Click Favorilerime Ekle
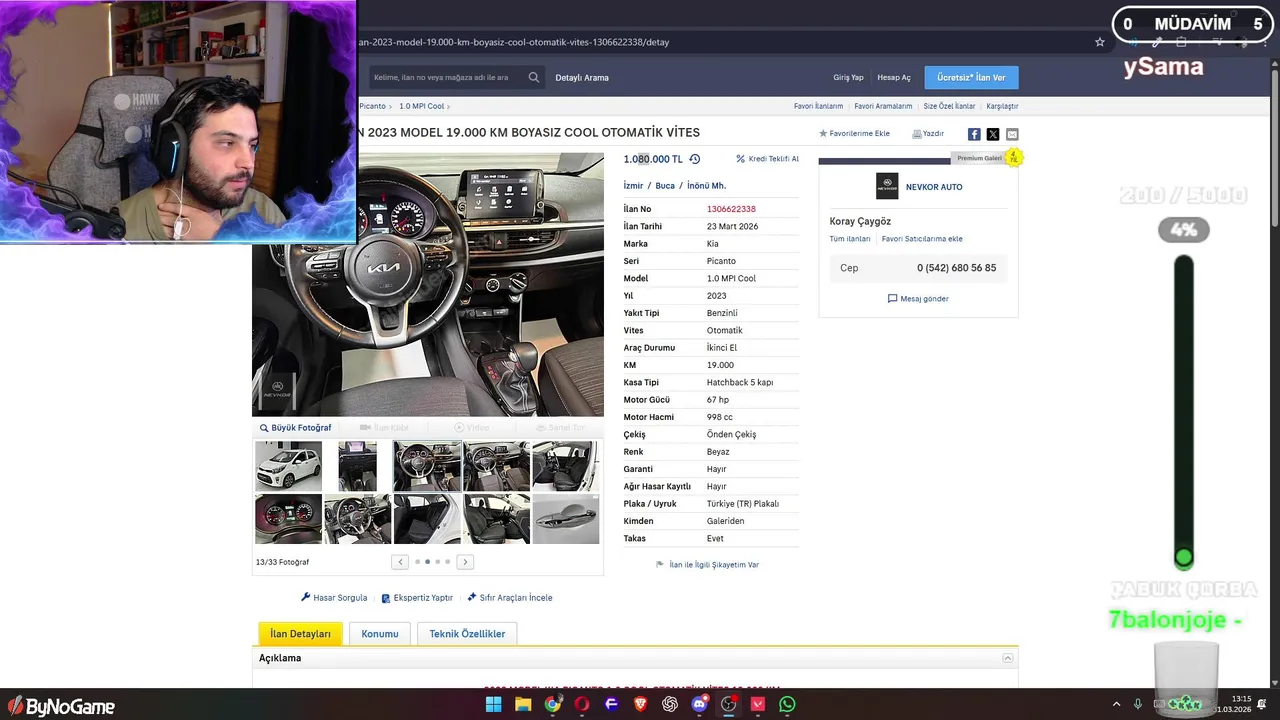Viewport: 1280px width, 720px height. [854, 133]
